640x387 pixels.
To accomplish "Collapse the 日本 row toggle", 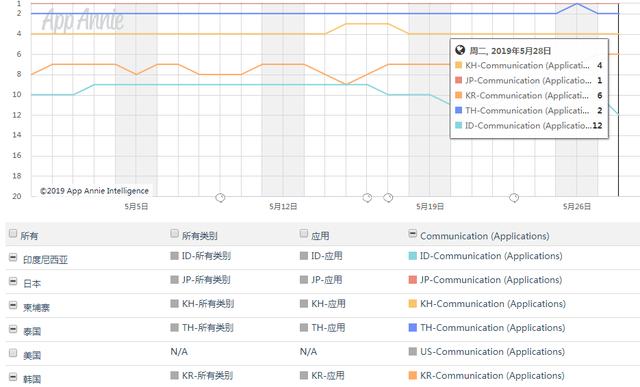I will [13, 281].
